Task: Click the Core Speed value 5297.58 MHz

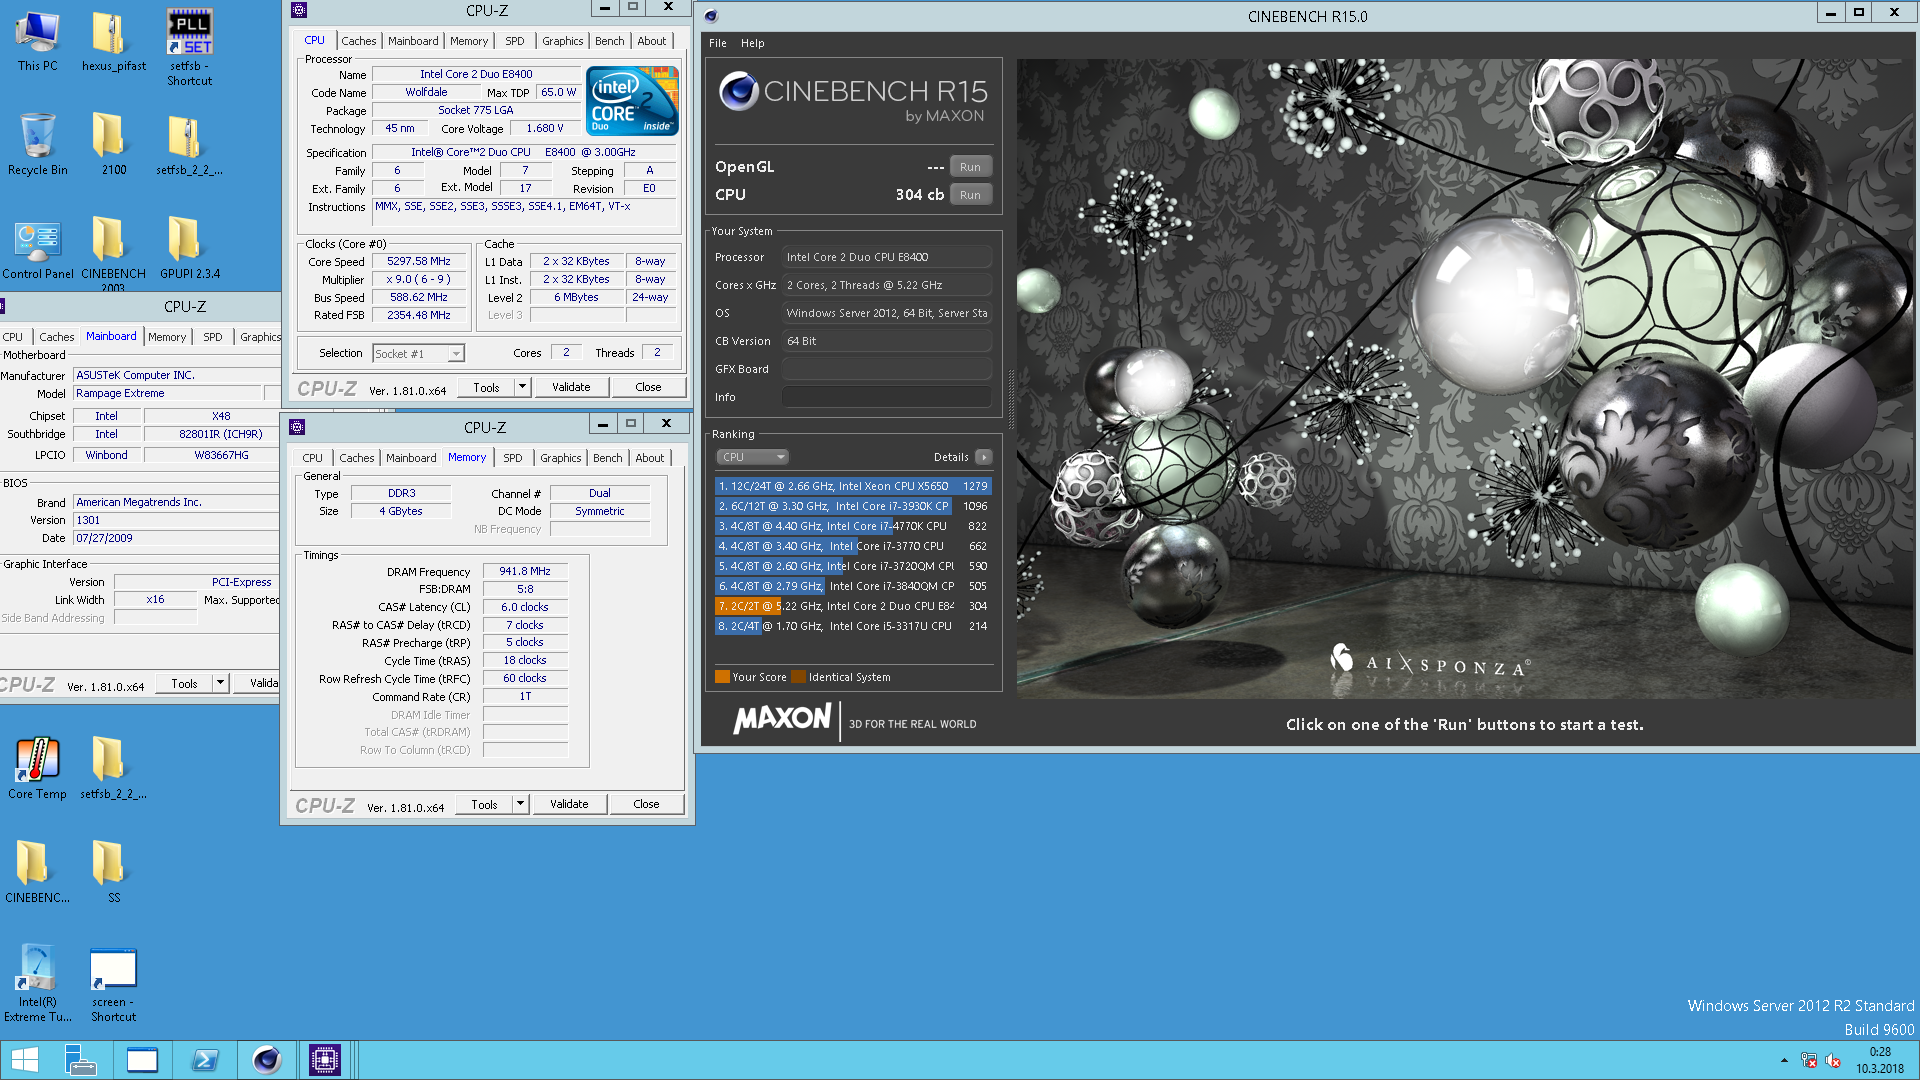Action: point(418,261)
